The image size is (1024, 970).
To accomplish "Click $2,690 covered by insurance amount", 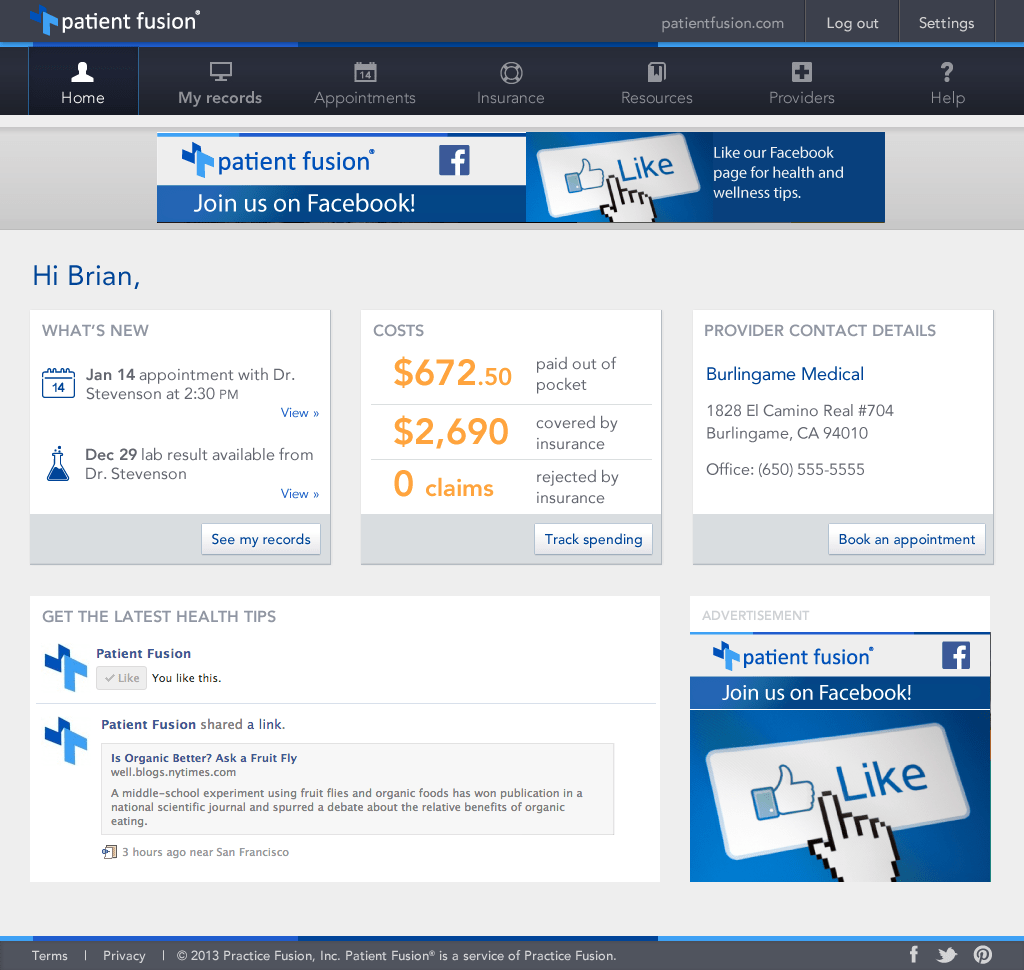I will pos(451,431).
